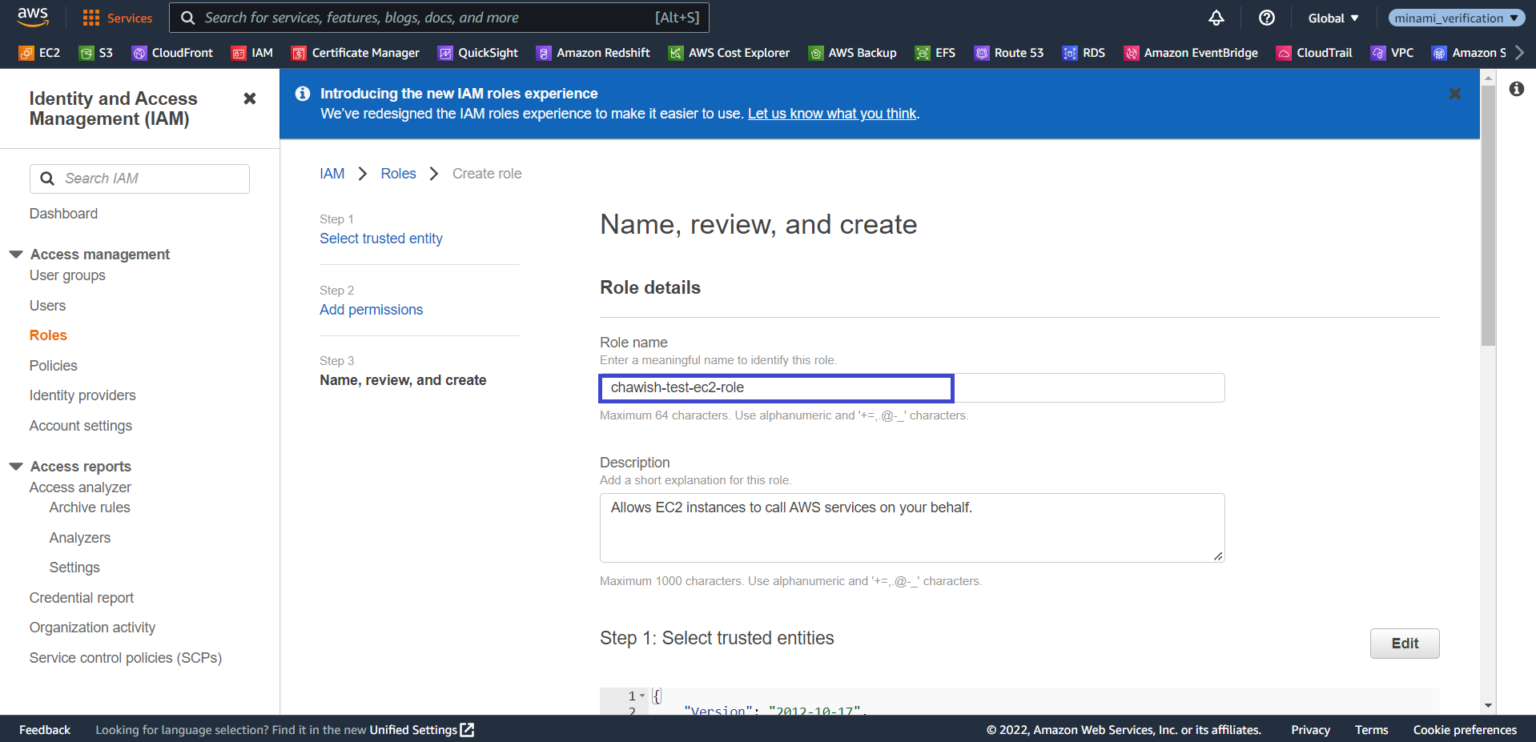The image size is (1536, 742).
Task: Click the help question mark icon
Action: pos(1266,17)
